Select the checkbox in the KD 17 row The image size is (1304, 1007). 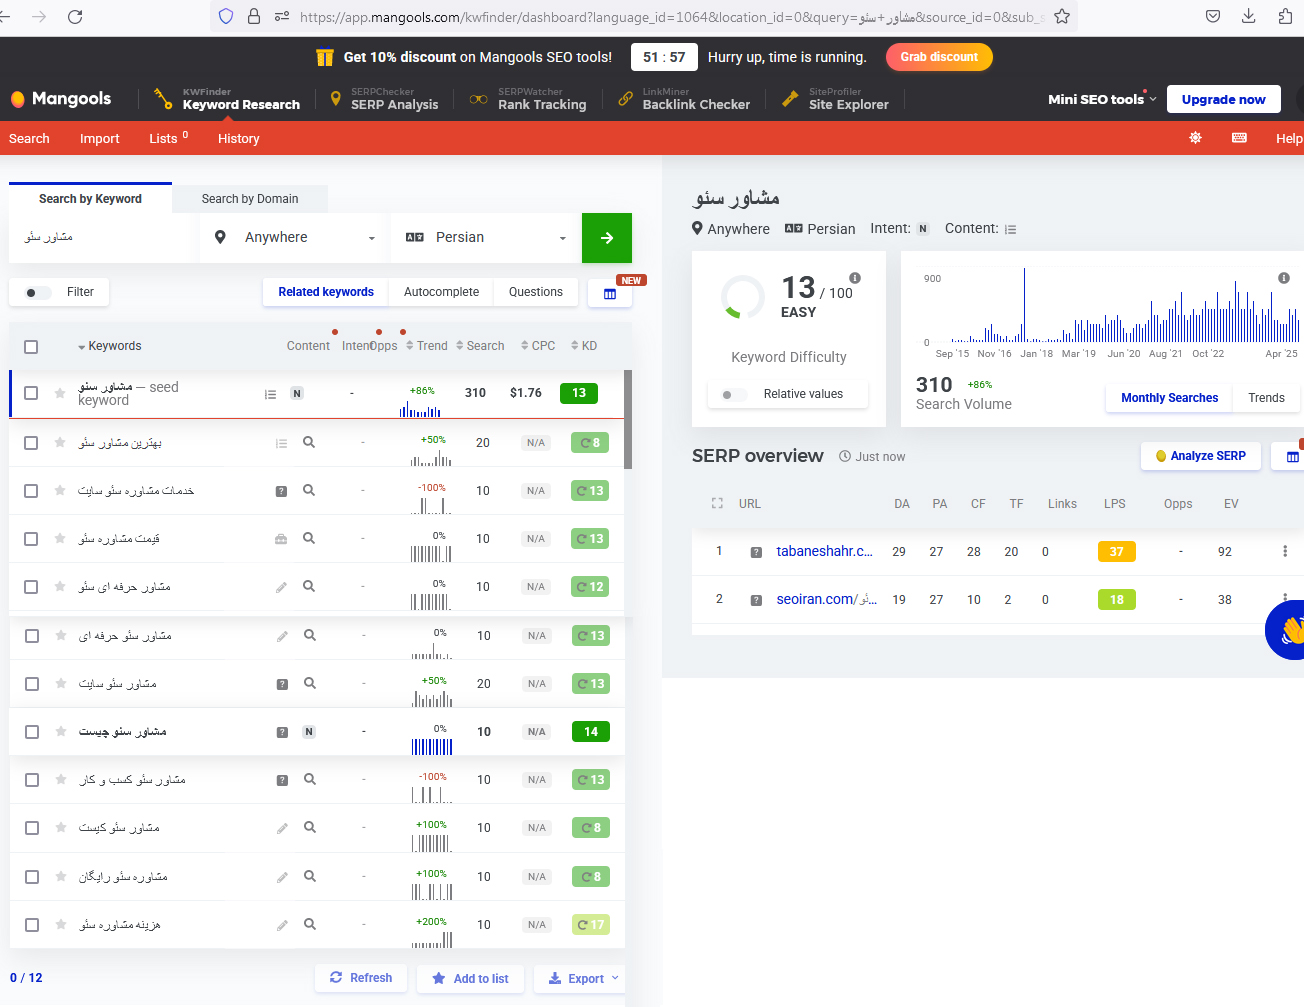coord(31,925)
